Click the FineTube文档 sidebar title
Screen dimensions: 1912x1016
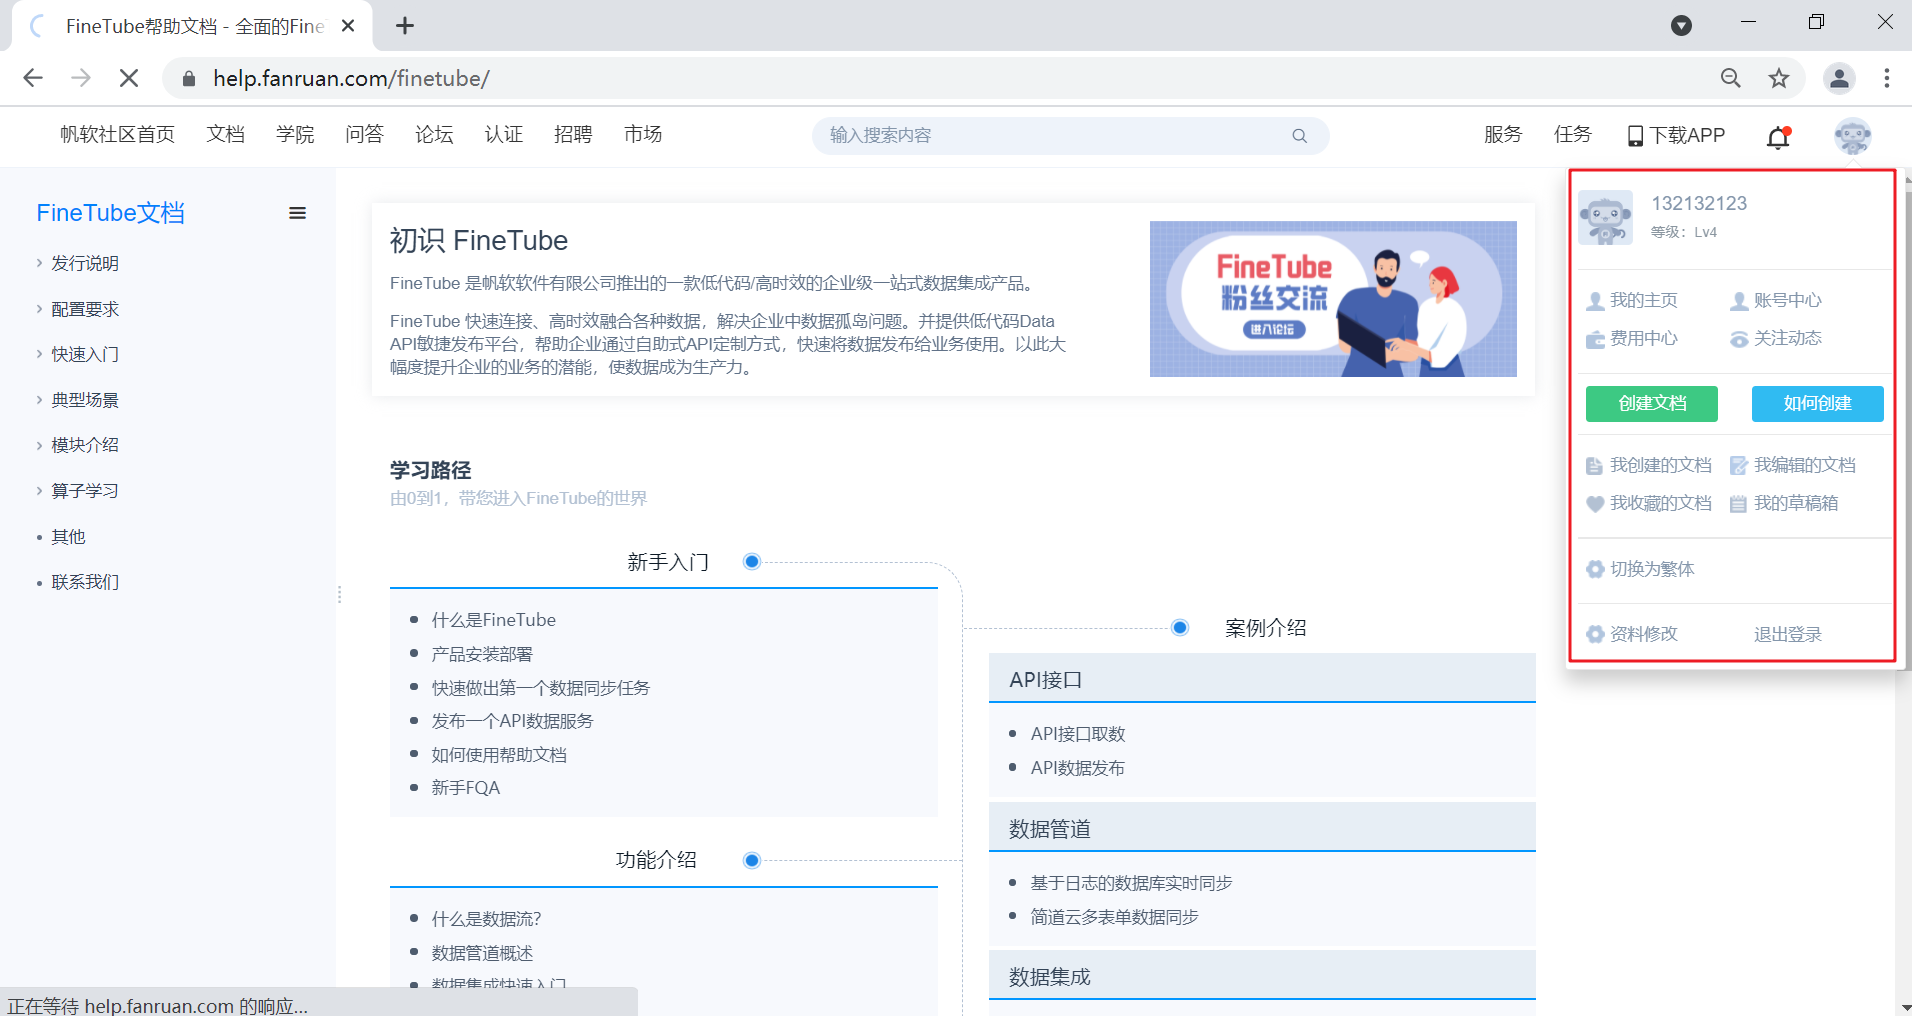tap(110, 213)
